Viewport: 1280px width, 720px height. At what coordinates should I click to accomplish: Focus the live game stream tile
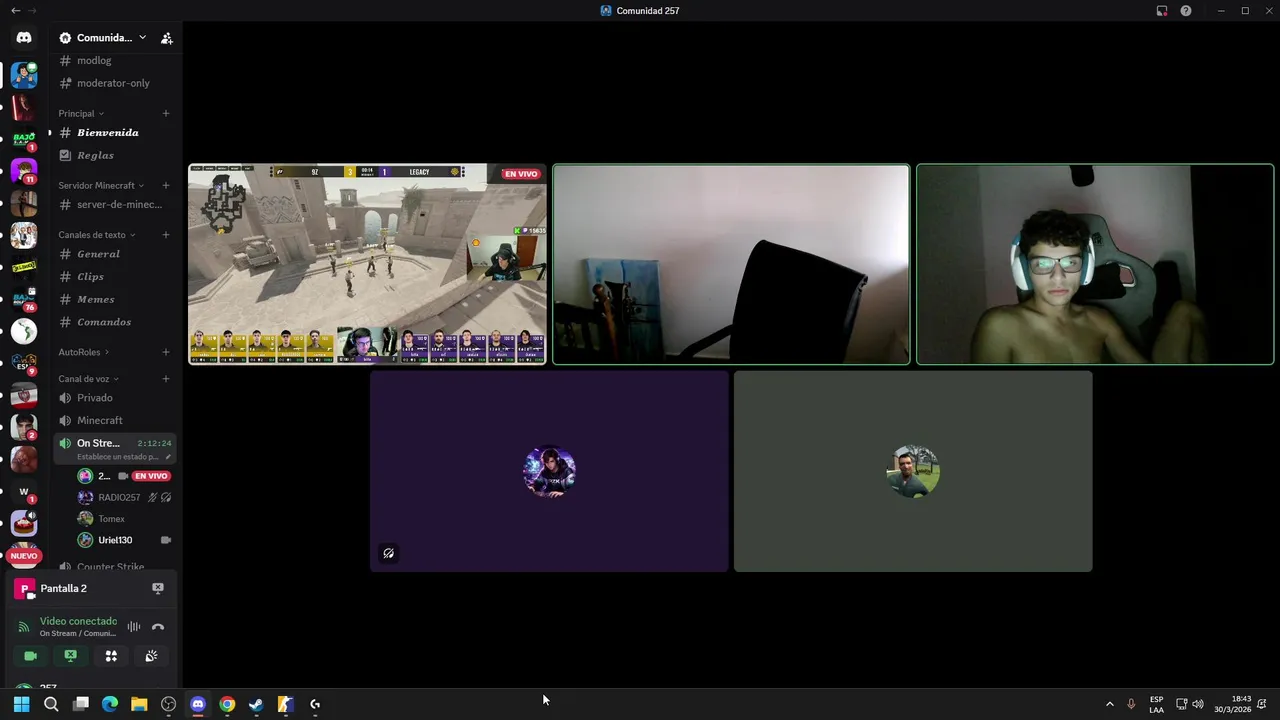pyautogui.click(x=367, y=264)
